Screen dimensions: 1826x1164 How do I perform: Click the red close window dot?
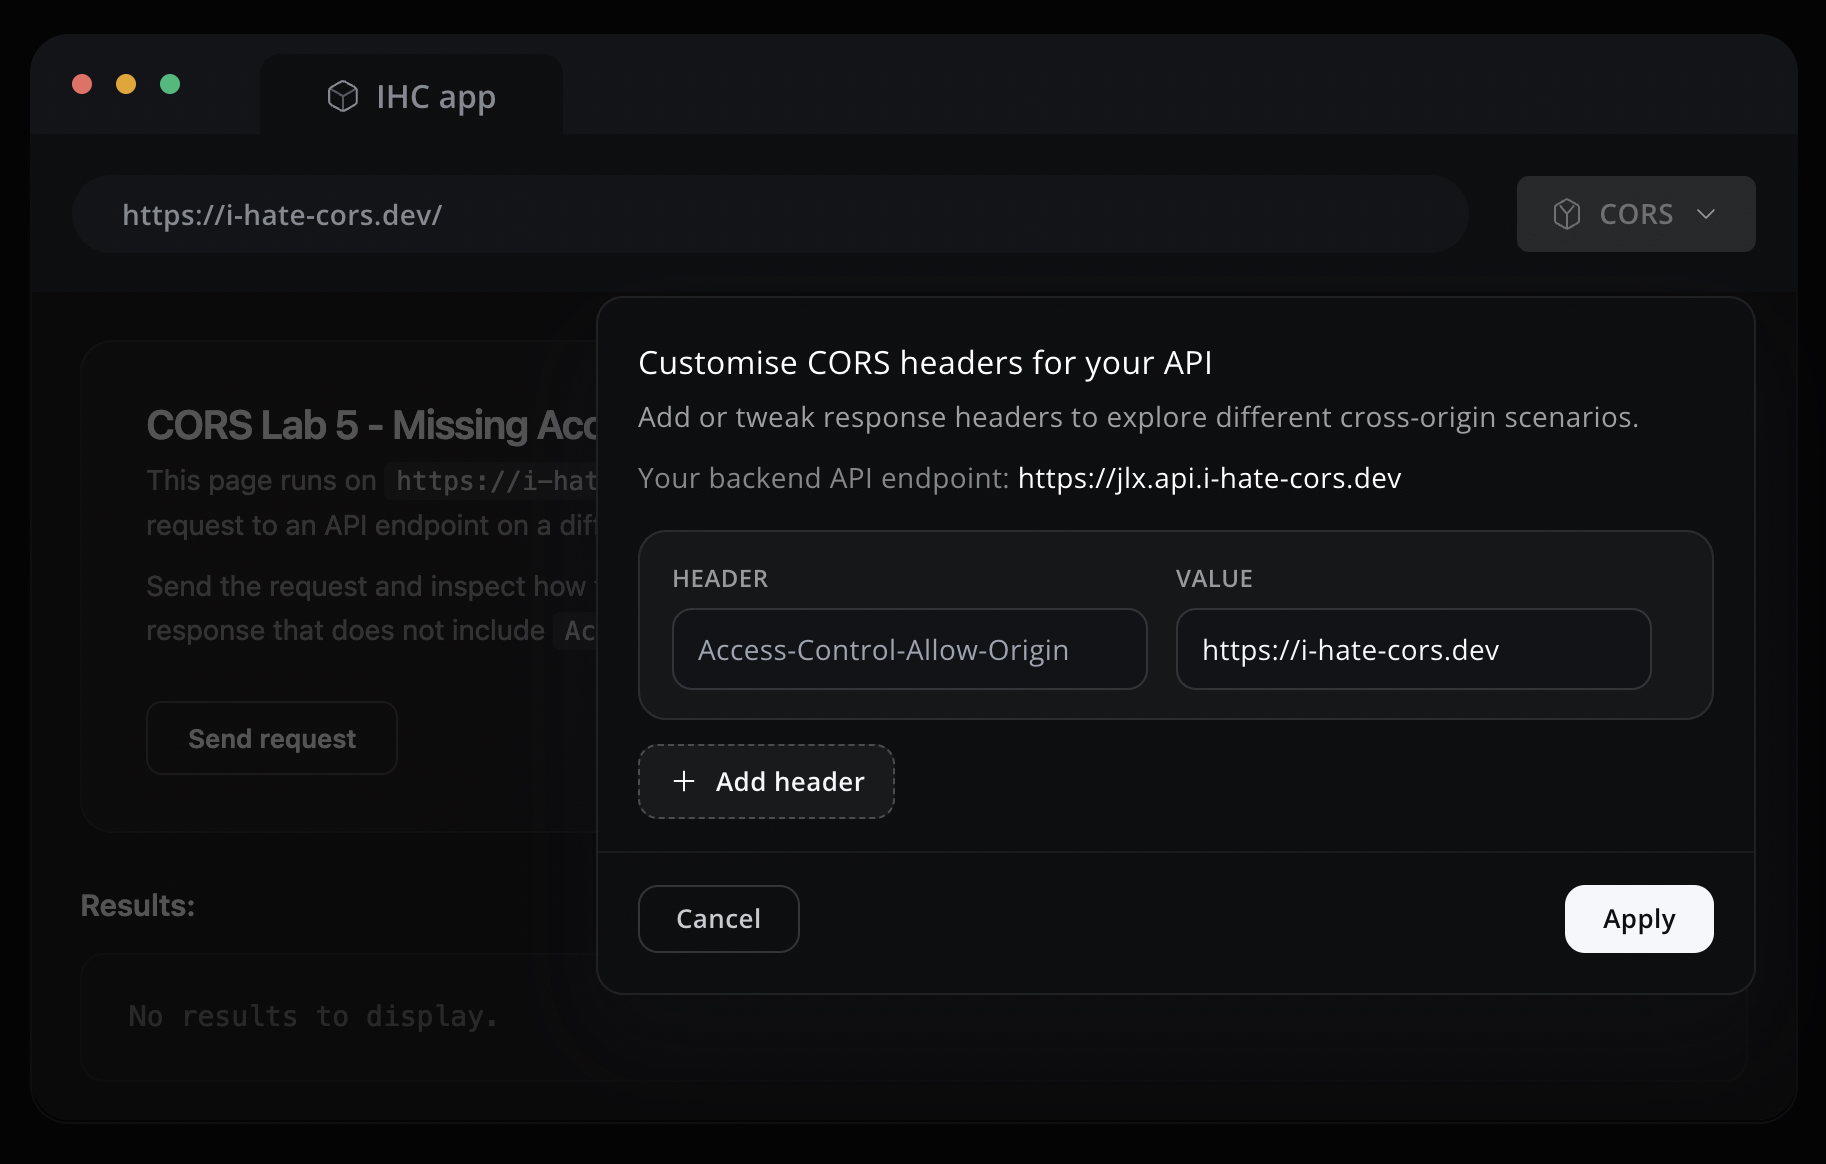[82, 84]
